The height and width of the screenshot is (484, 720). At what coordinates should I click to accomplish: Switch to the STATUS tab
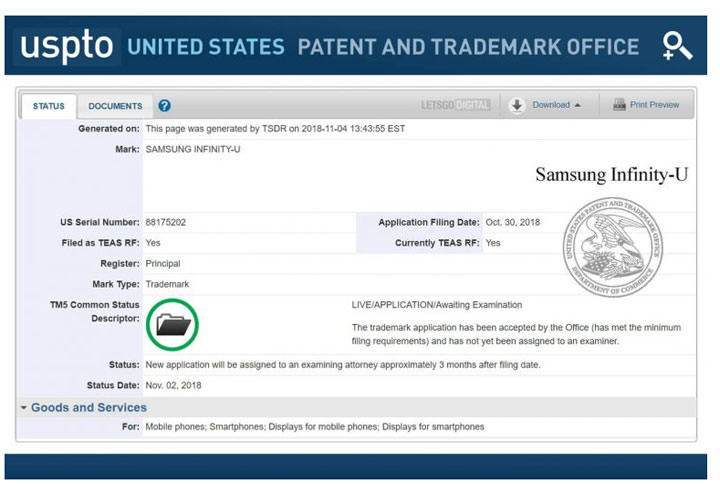pyautogui.click(x=48, y=106)
